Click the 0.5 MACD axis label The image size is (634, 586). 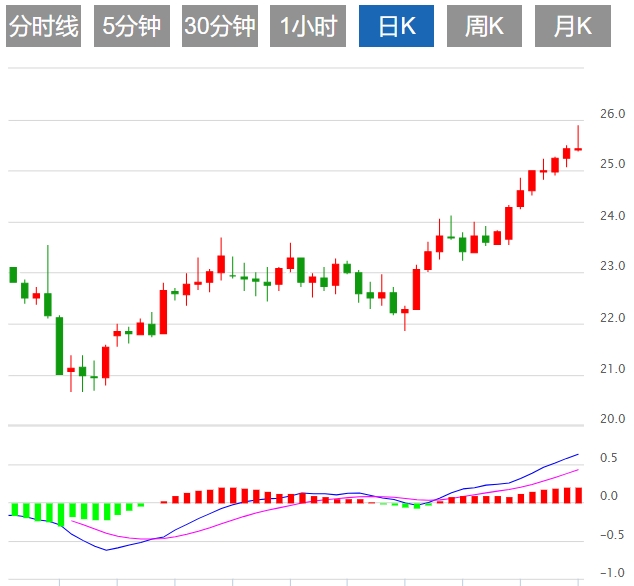609,458
